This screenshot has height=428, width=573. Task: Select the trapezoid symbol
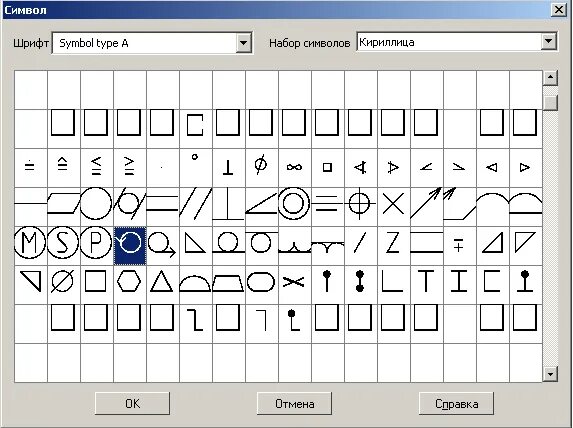(x=228, y=284)
